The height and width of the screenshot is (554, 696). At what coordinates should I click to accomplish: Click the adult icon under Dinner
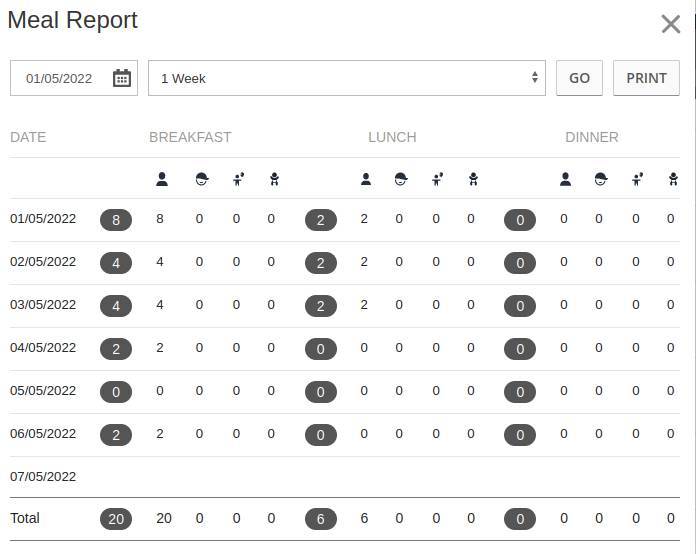click(x=566, y=179)
